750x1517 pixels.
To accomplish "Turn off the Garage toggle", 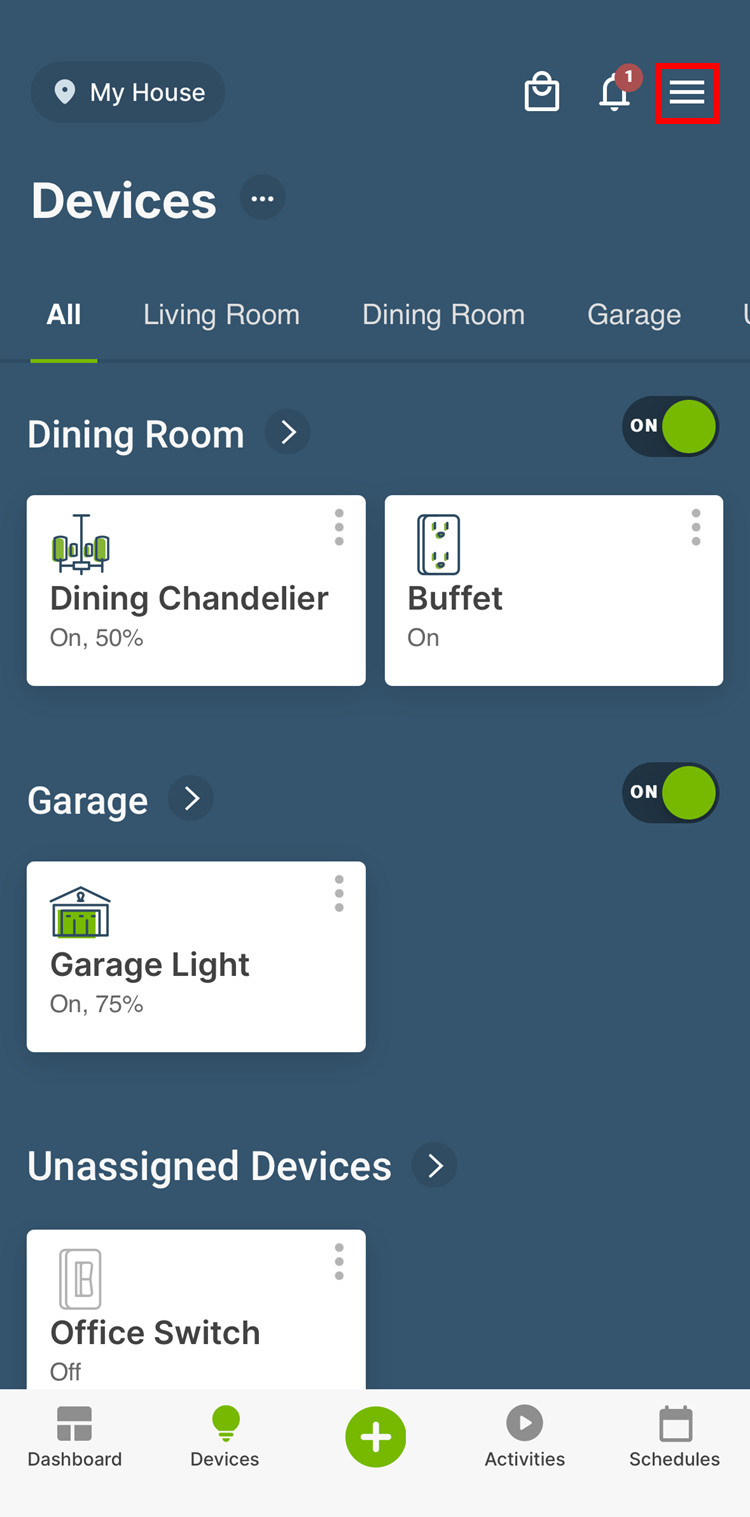I will click(x=670, y=793).
